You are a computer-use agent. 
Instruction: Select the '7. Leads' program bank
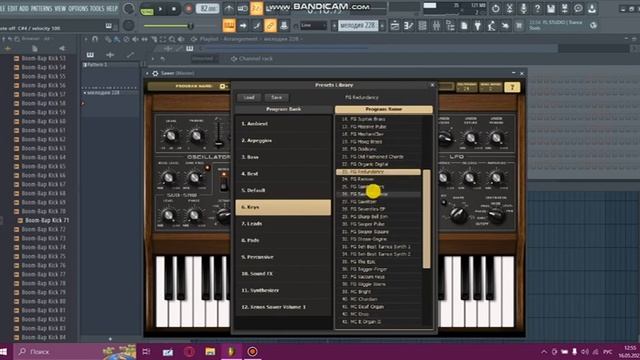283,224
